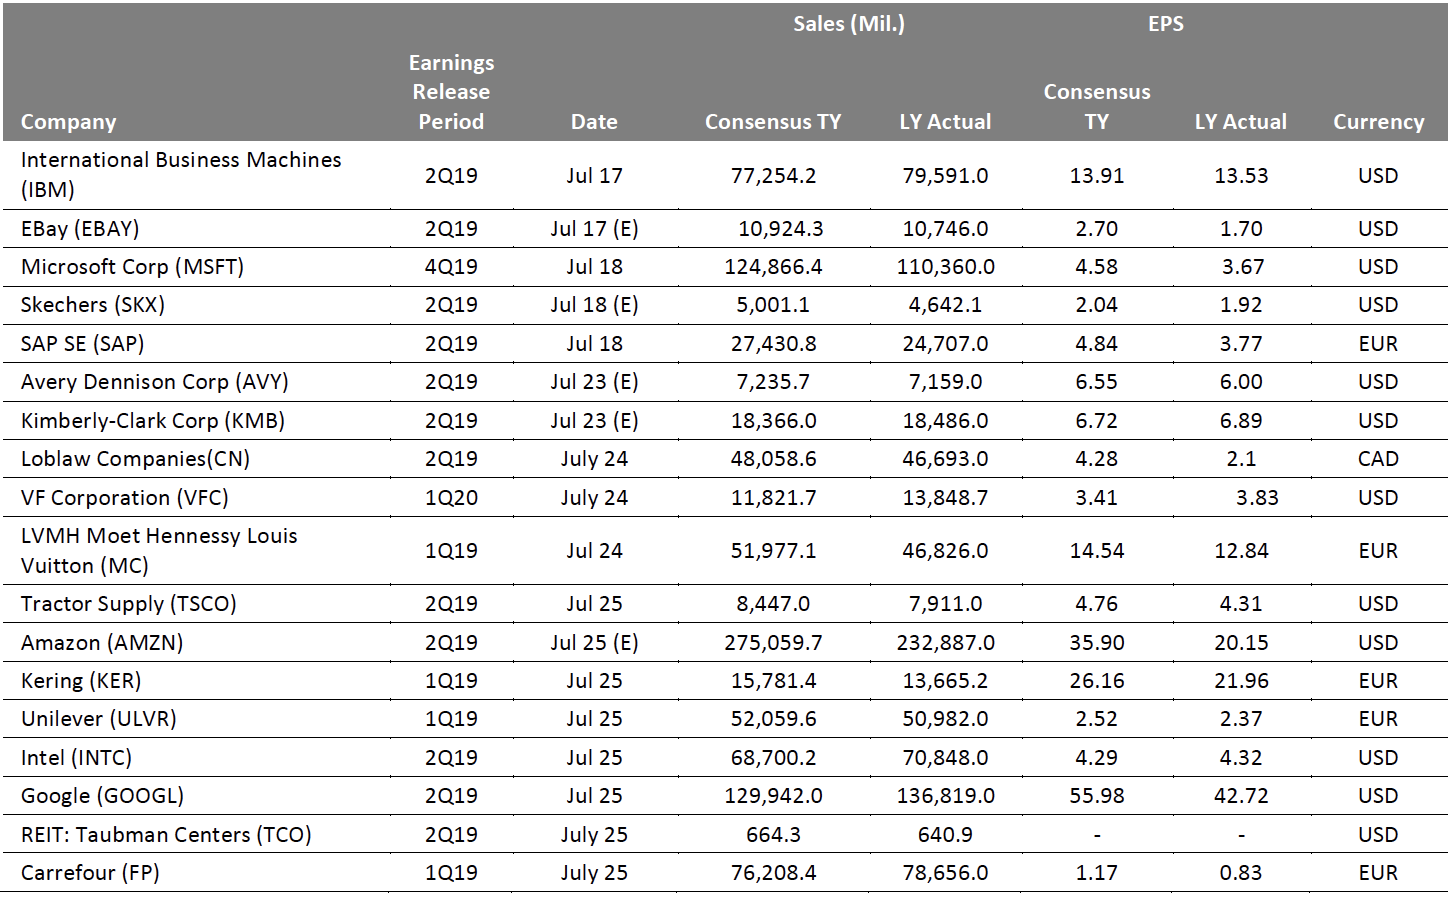Image resolution: width=1452 pixels, height=898 pixels.
Task: Select Microsoft period cell 4Q19
Action: [451, 267]
